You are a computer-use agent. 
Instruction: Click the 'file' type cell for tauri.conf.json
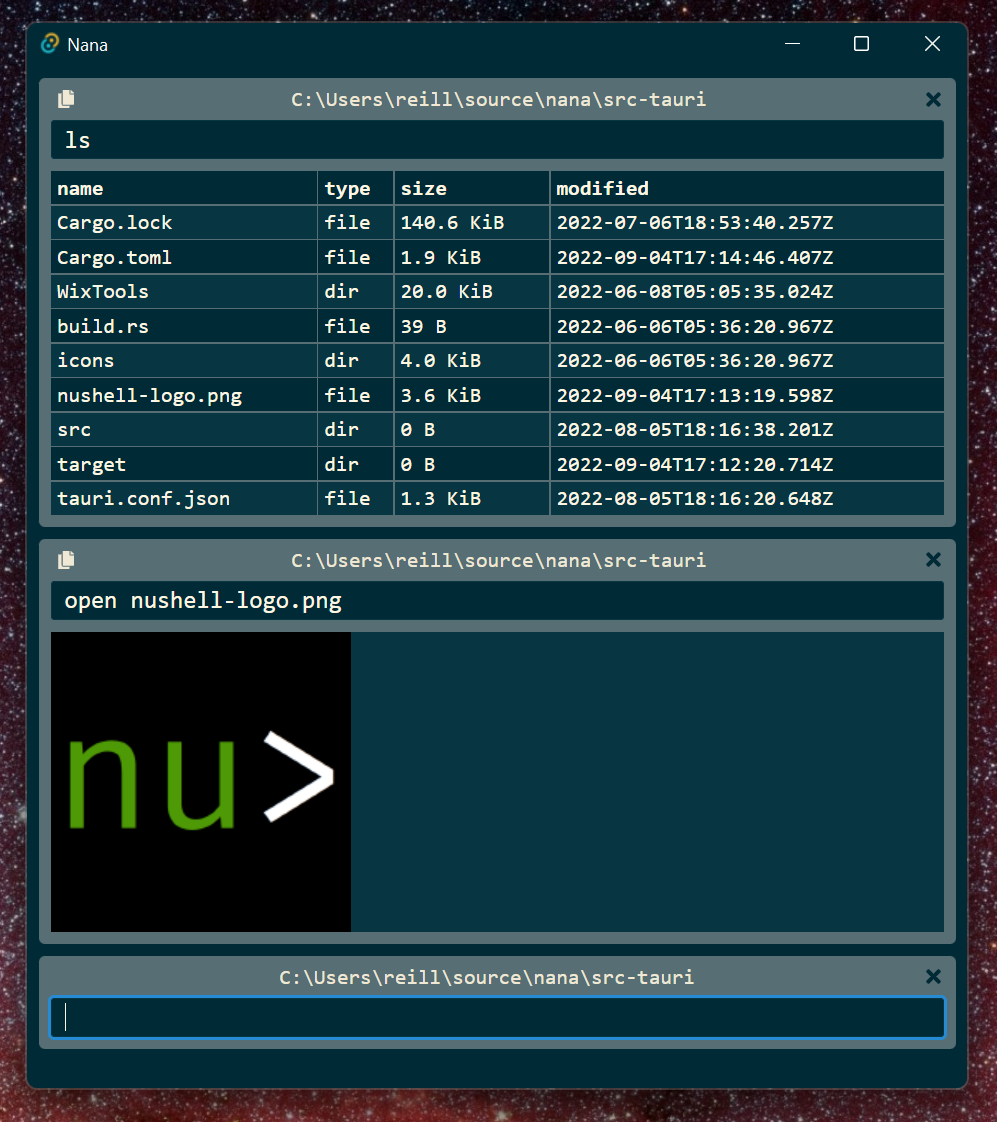pyautogui.click(x=356, y=499)
